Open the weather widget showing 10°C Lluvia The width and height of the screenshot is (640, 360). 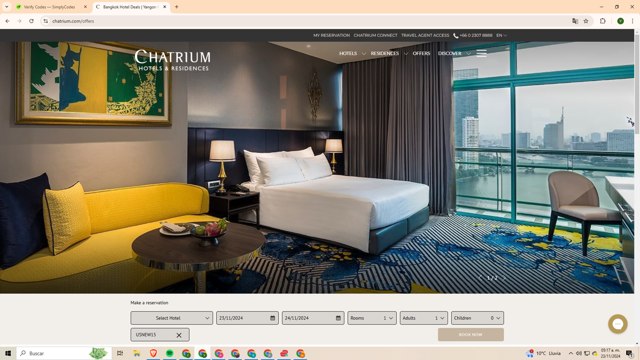tap(544, 353)
